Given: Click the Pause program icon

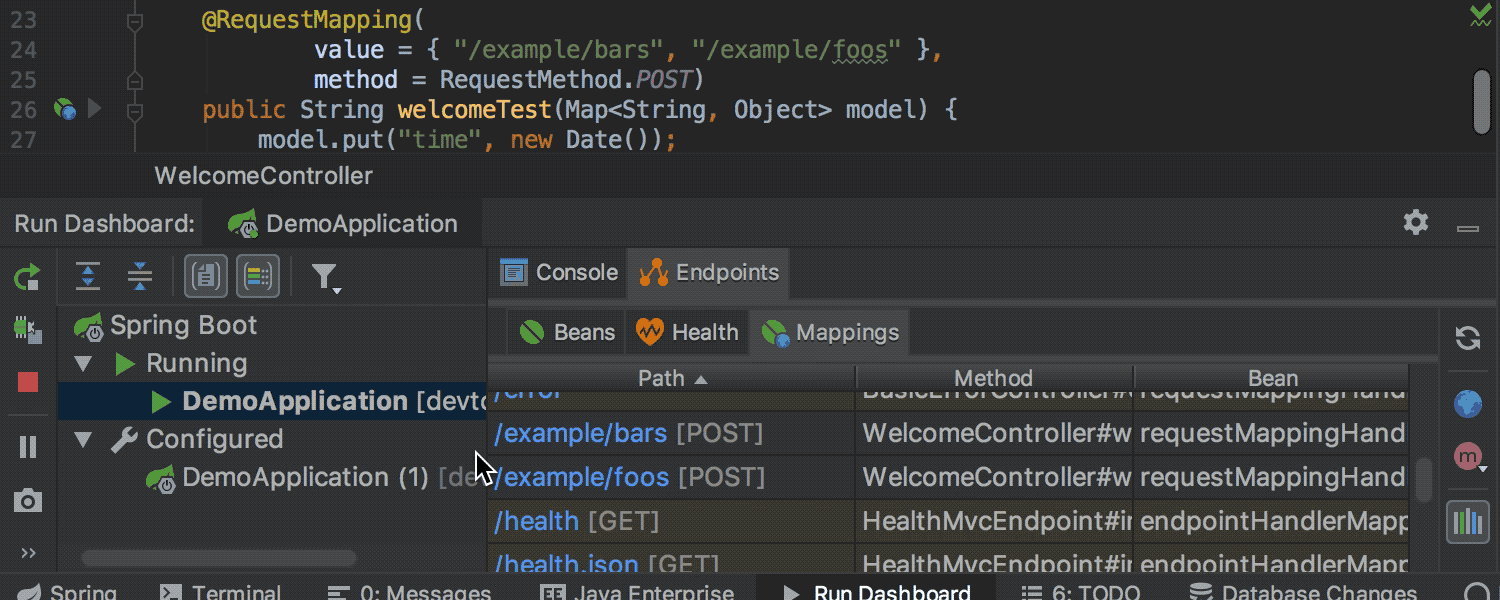Looking at the screenshot, I should pyautogui.click(x=28, y=447).
